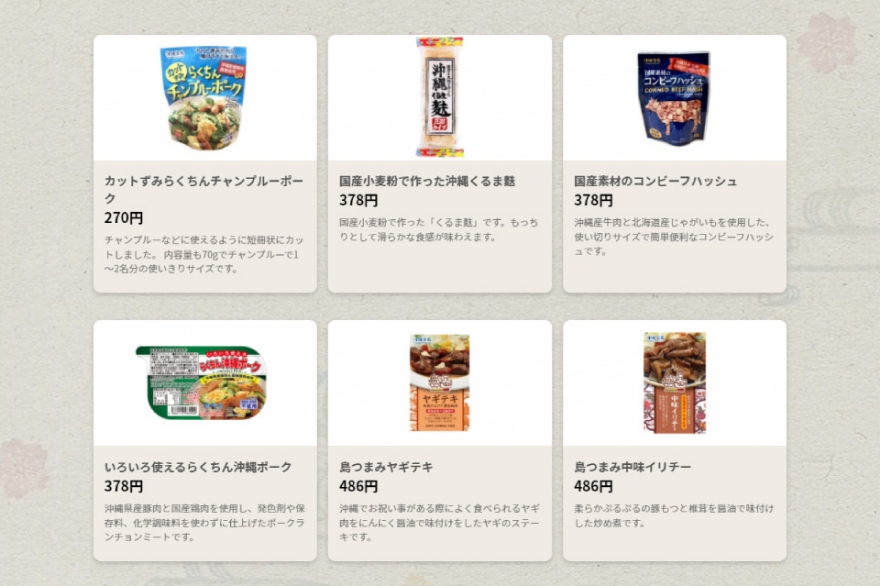
Task: Open the 国産小麦粉で作った沖縄くるま麩 title link
Action: 427,181
